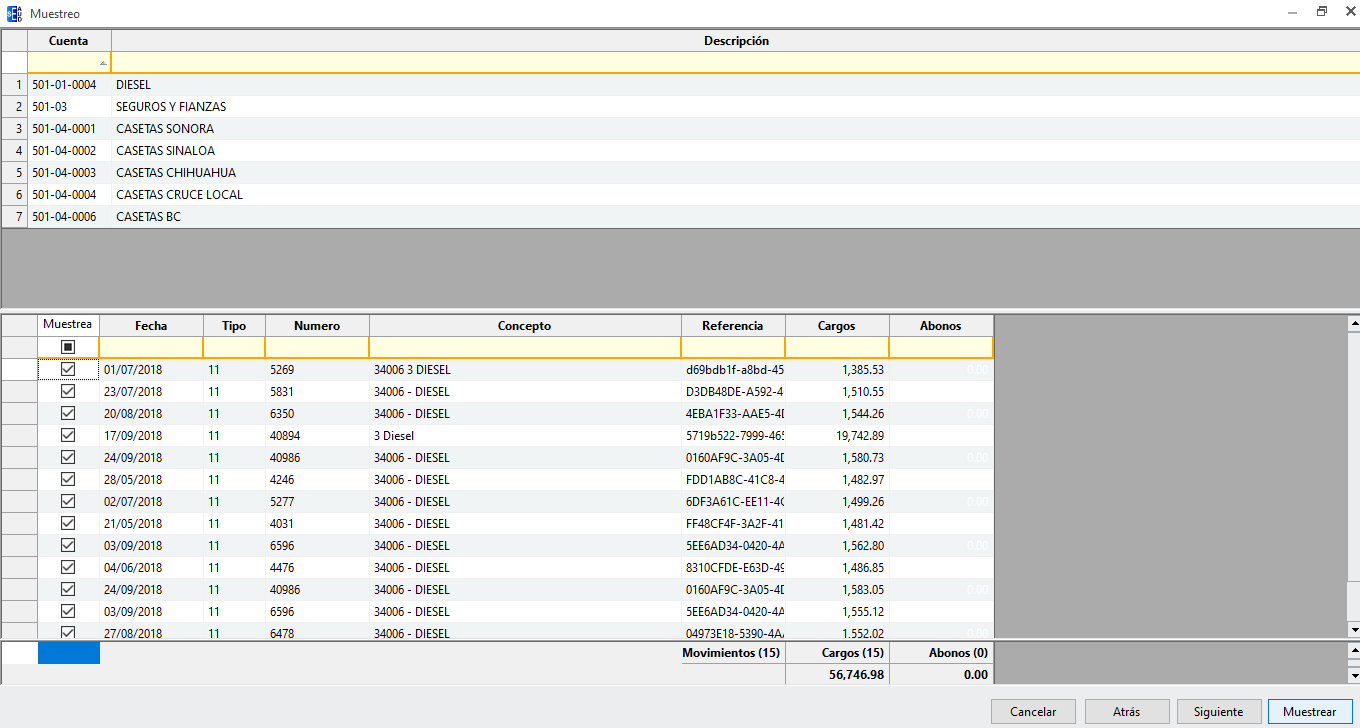Uncheck the Muestrea box for 17/09/2018 row

click(x=68, y=435)
